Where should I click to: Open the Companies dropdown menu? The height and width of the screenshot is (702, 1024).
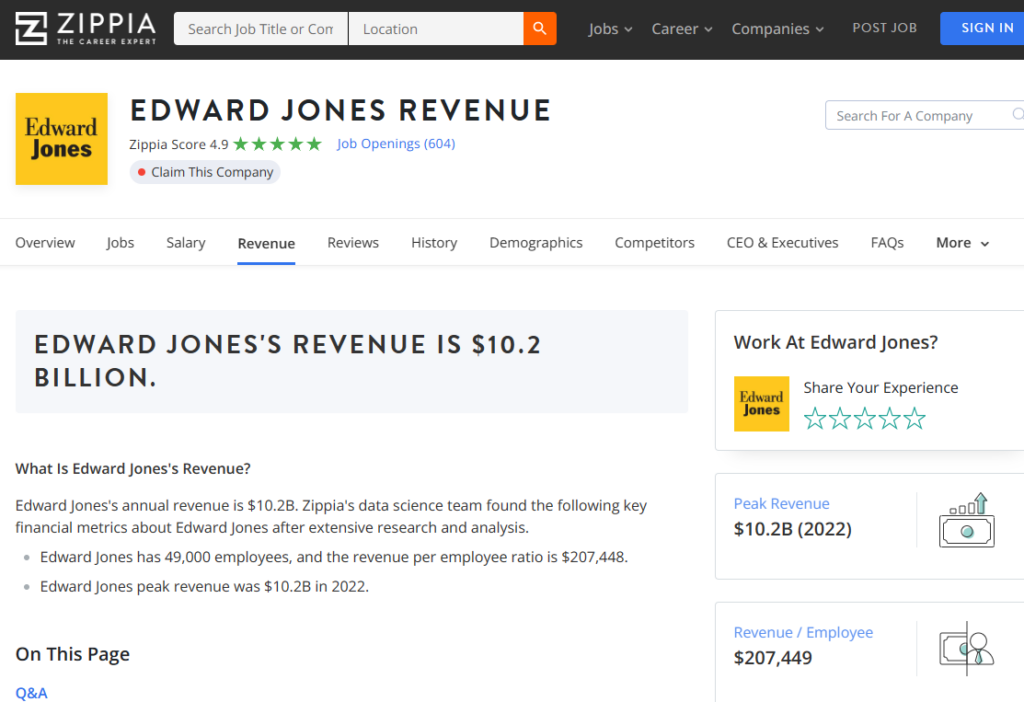click(x=777, y=29)
